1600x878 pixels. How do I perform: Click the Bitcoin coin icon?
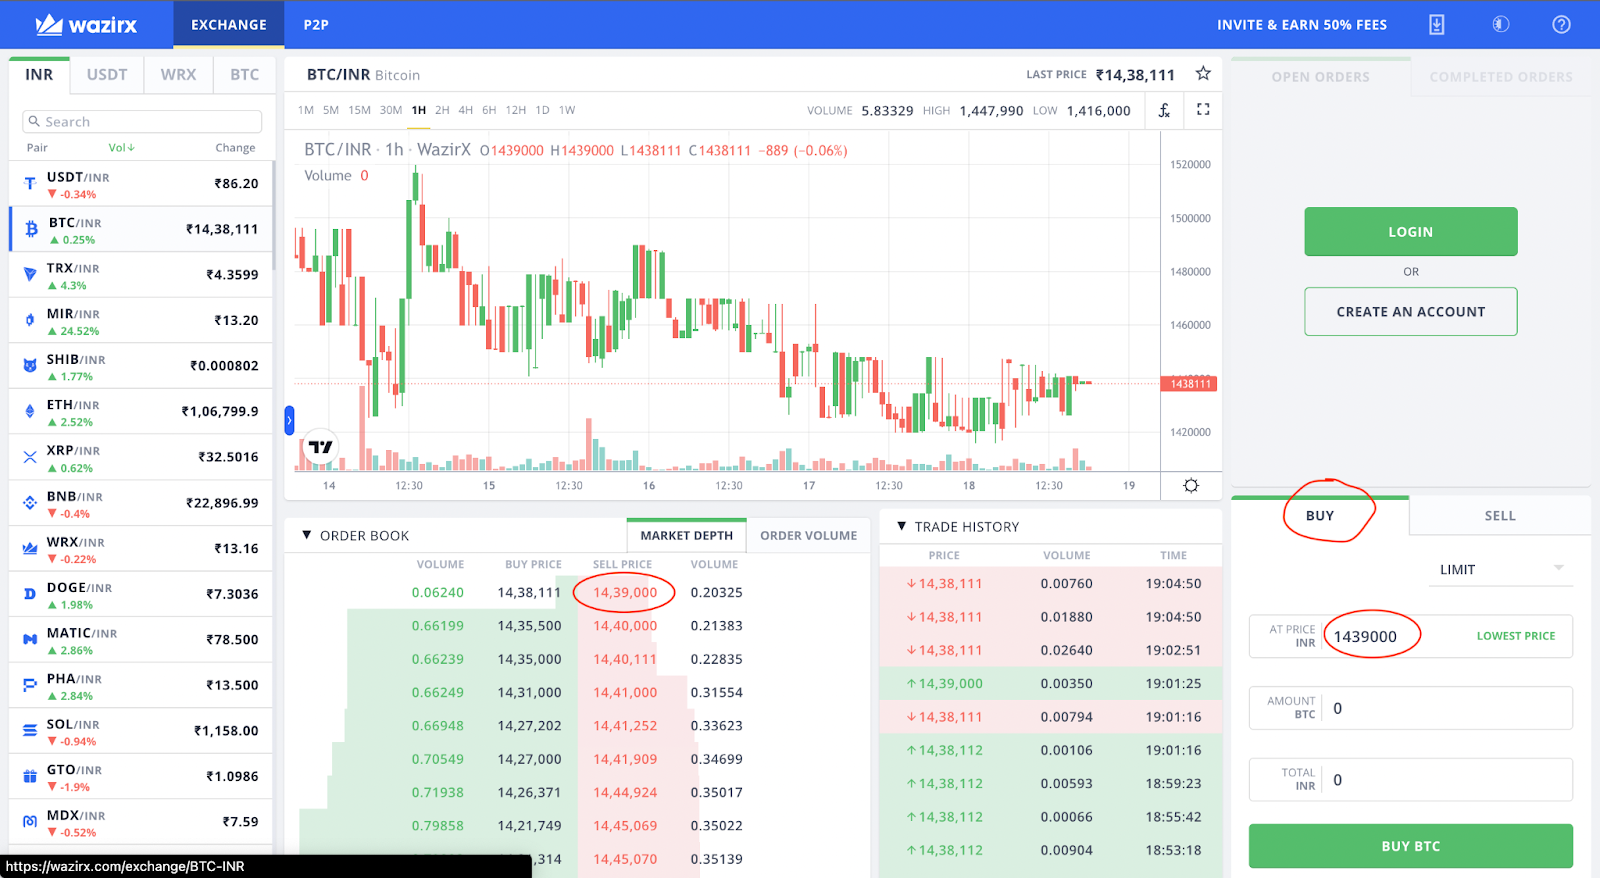31,229
